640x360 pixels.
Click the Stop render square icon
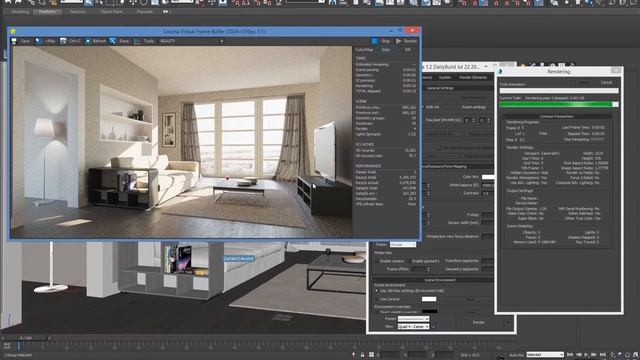pyautogui.click(x=374, y=41)
